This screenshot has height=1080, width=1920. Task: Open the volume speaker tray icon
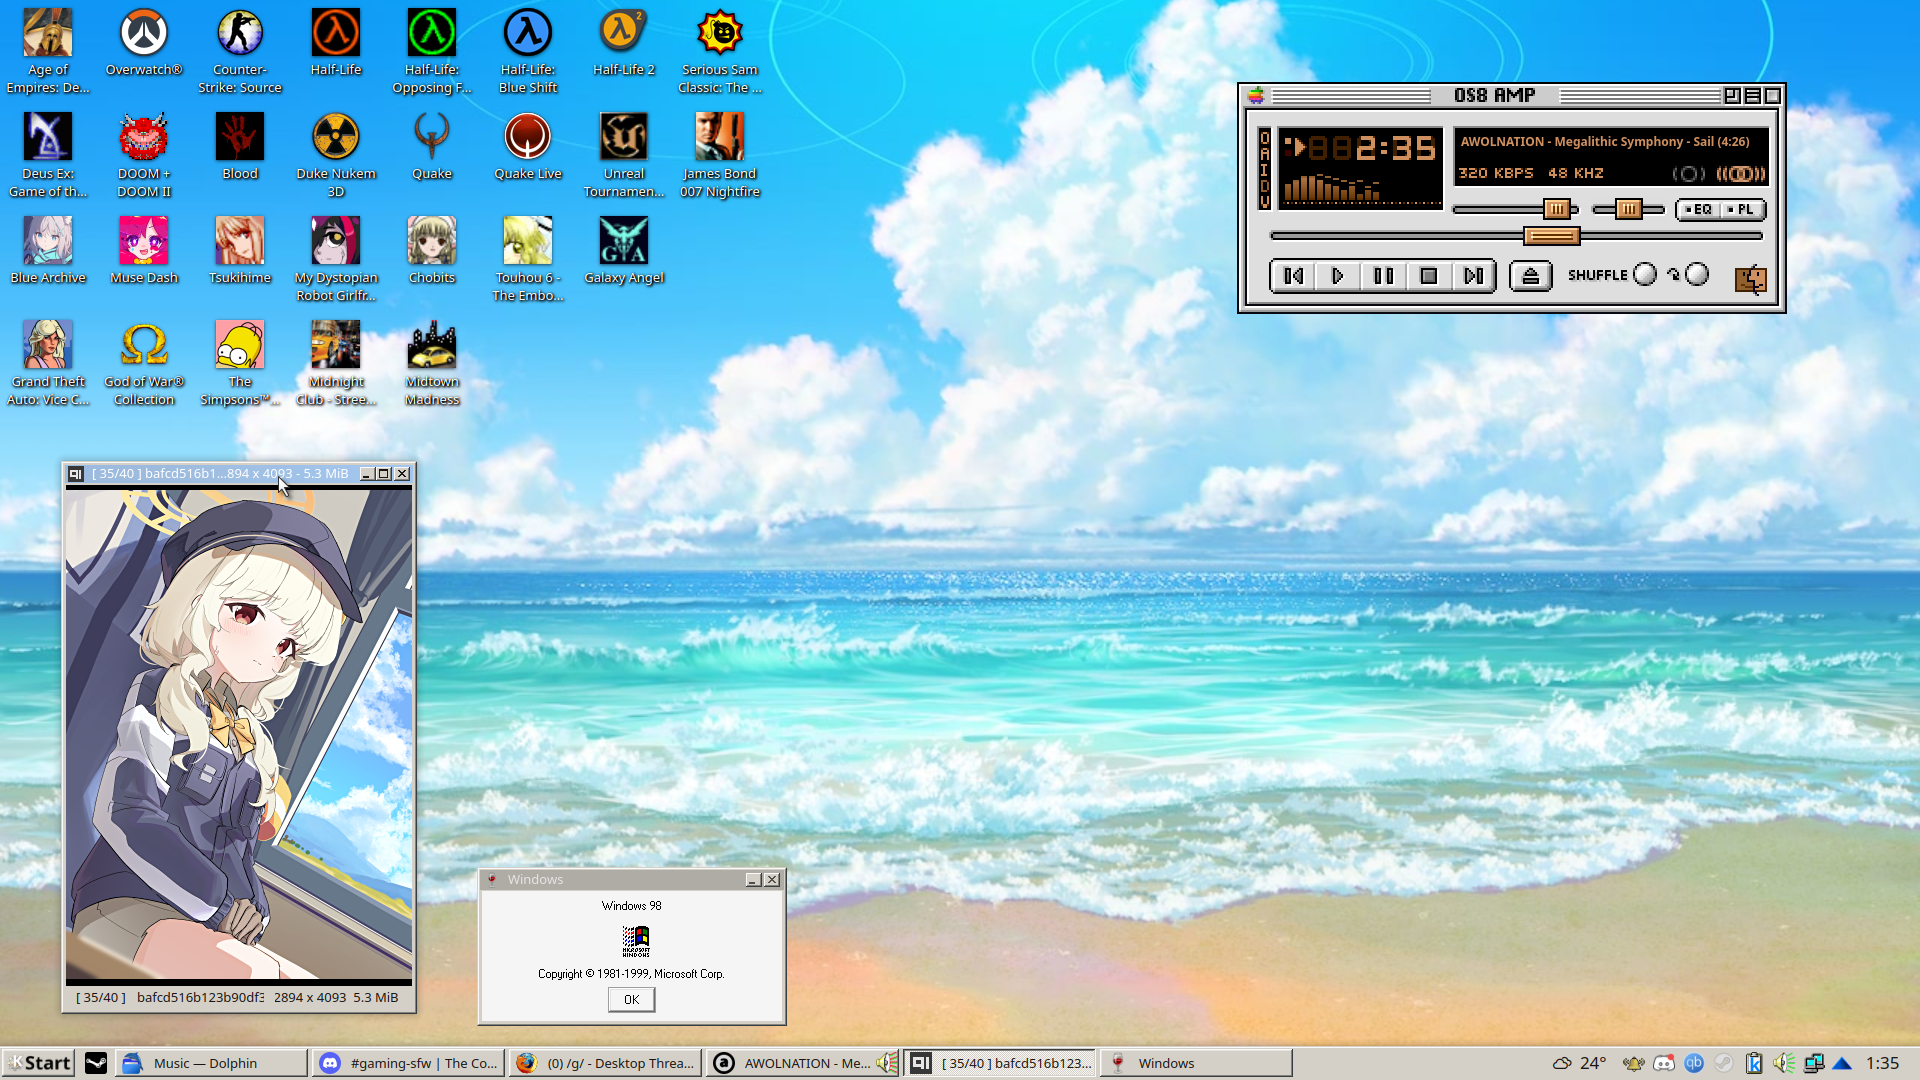click(x=1783, y=1063)
